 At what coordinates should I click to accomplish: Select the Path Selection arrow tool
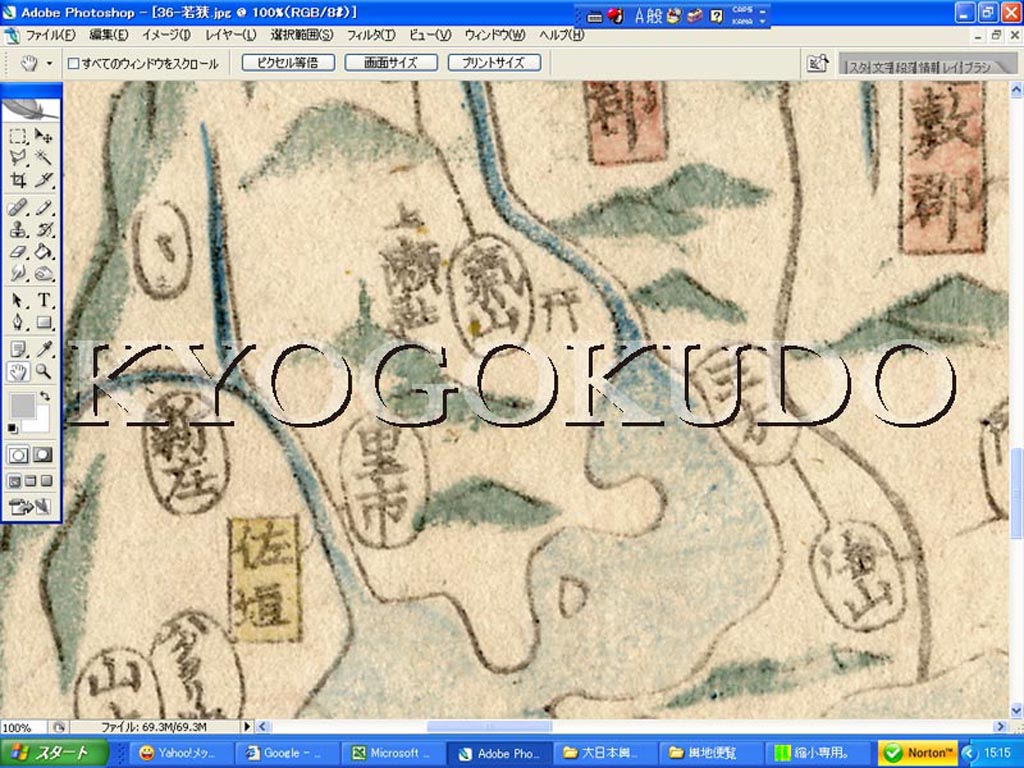point(18,300)
